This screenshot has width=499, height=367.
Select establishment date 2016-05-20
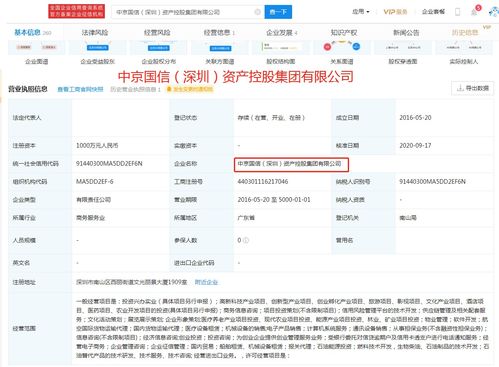pos(415,117)
